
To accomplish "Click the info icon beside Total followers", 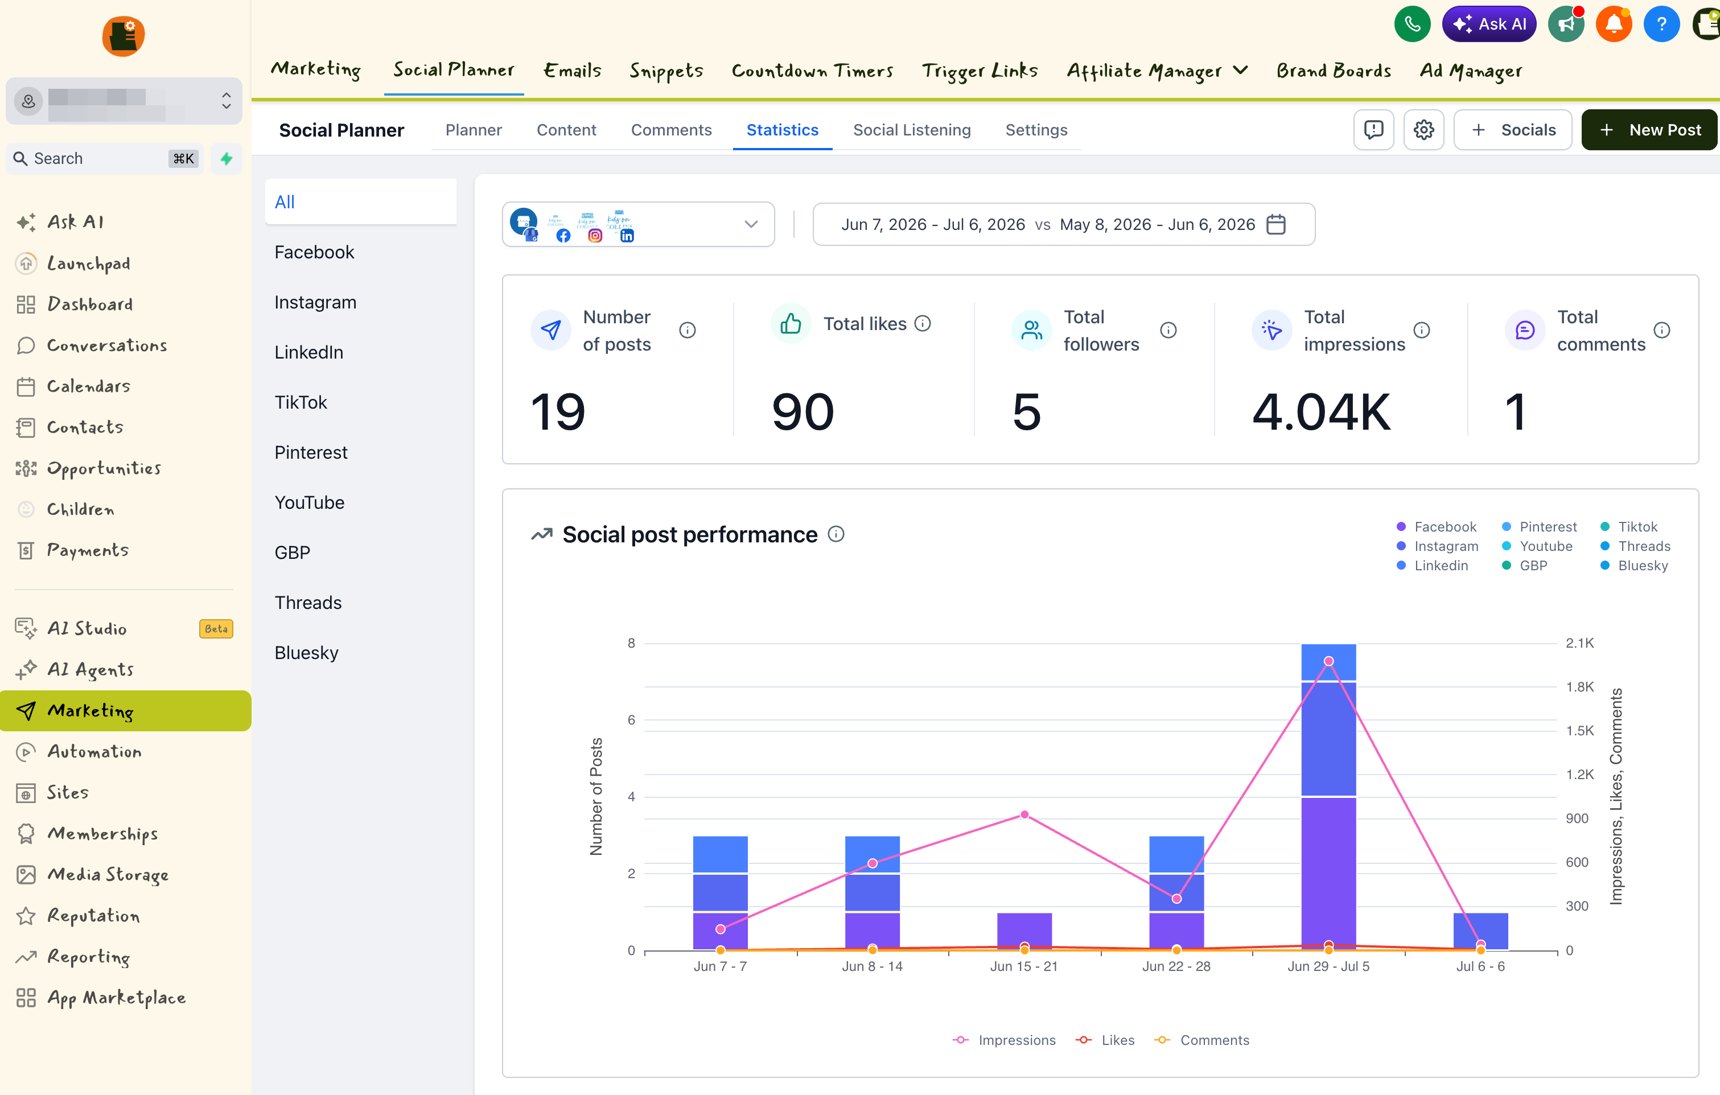I will pos(1168,330).
